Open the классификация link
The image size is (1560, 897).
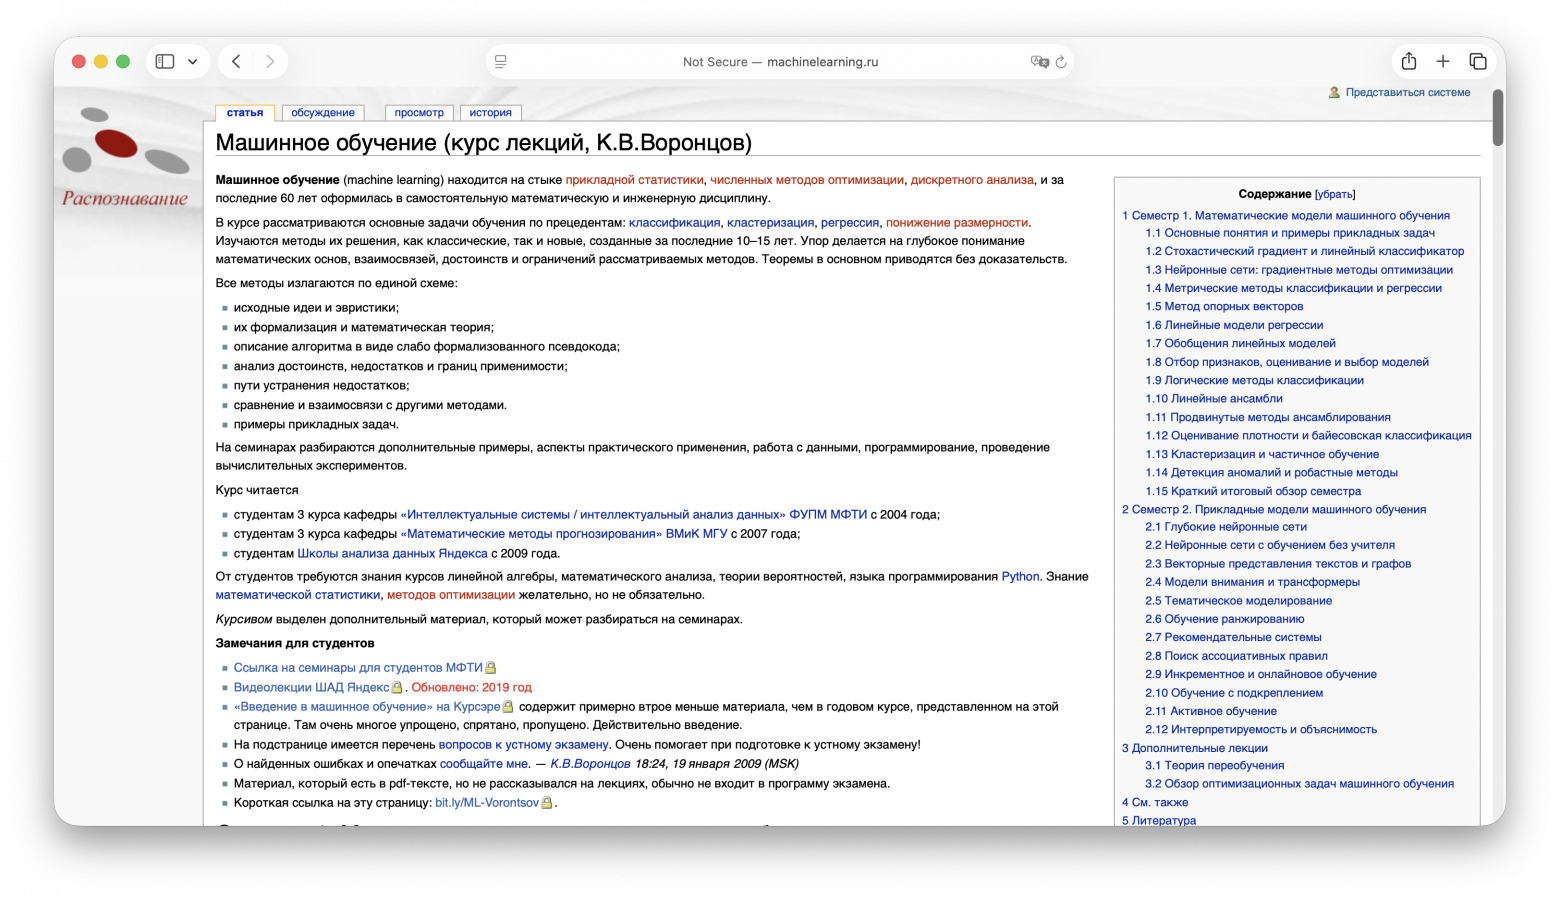click(674, 223)
